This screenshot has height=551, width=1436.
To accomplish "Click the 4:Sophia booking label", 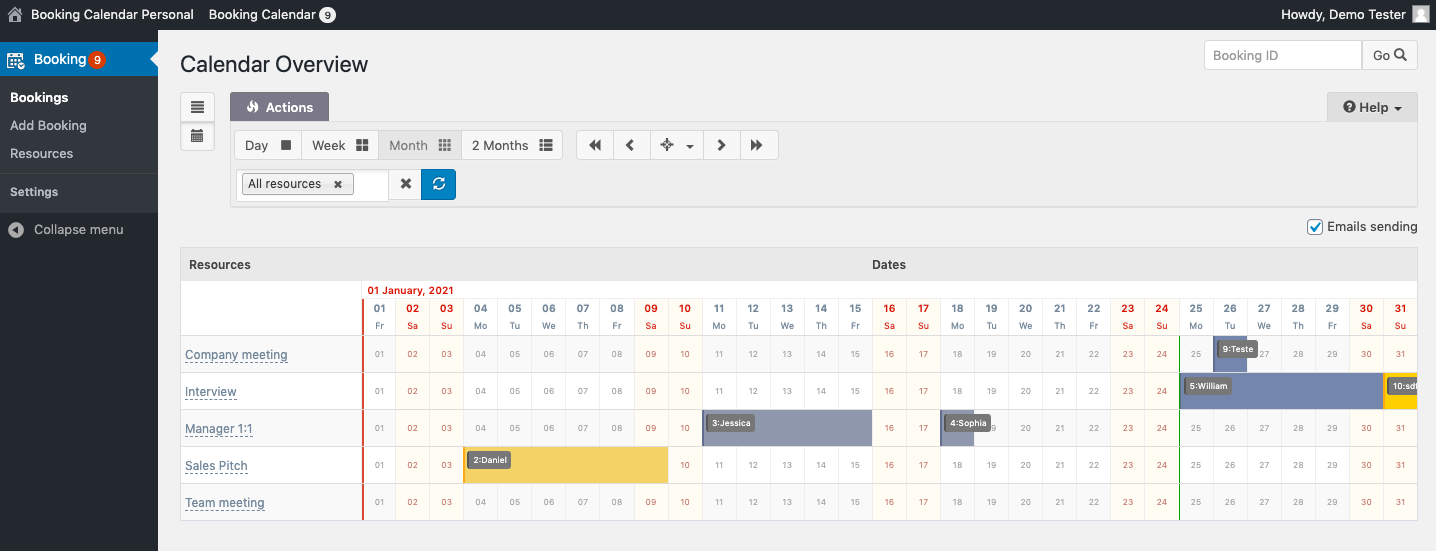I will pyautogui.click(x=968, y=423).
